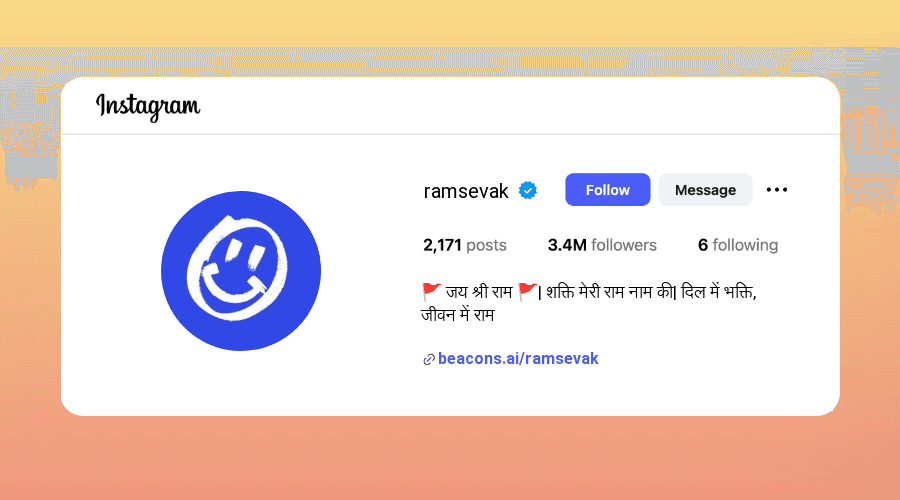
Task: Click the blue verified badge
Action: [528, 190]
